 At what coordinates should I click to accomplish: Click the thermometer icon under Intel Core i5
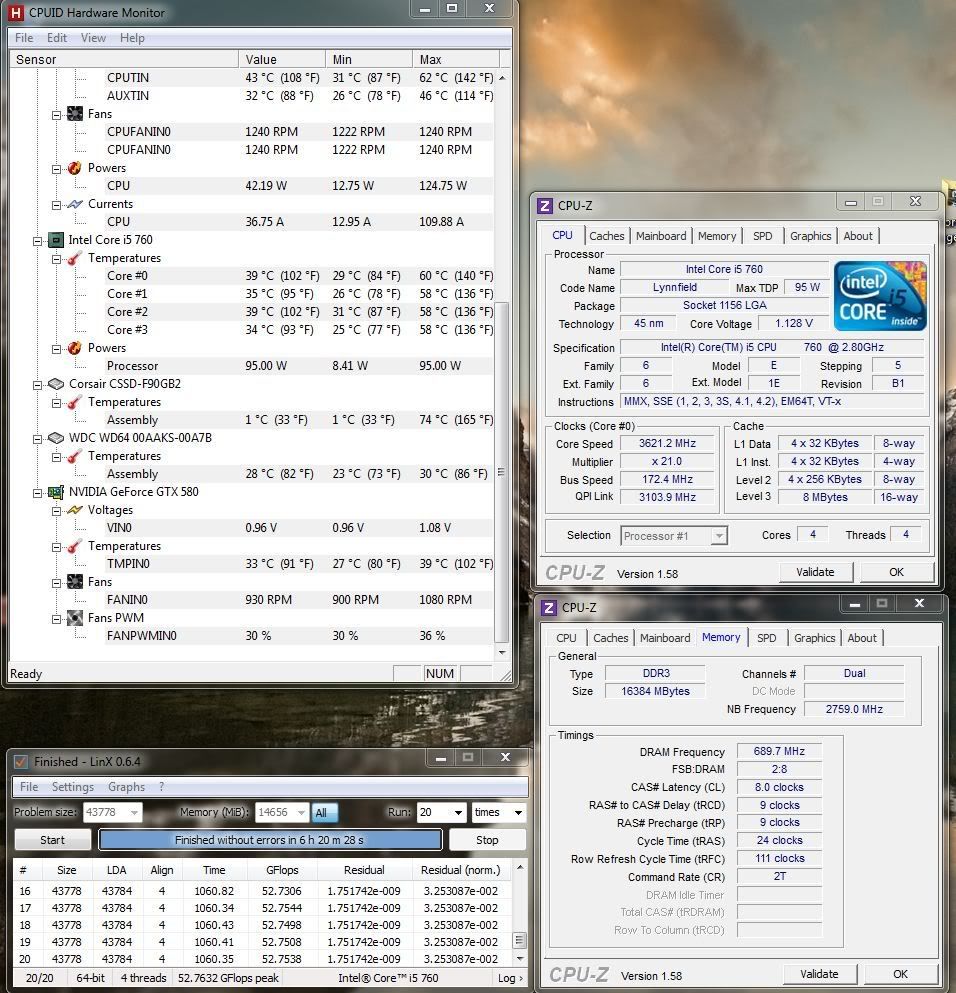coord(75,258)
